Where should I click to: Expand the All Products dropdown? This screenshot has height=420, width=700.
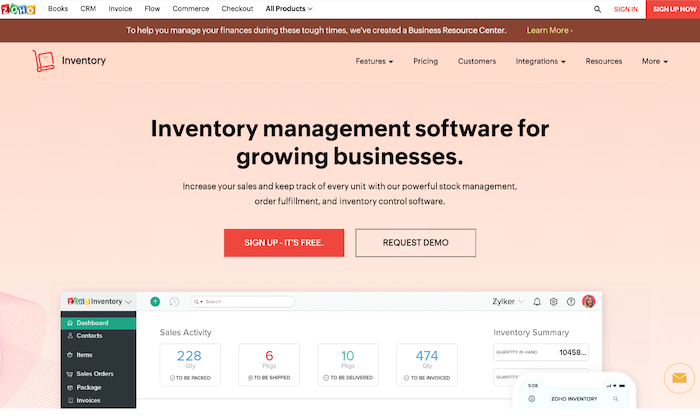tap(289, 8)
